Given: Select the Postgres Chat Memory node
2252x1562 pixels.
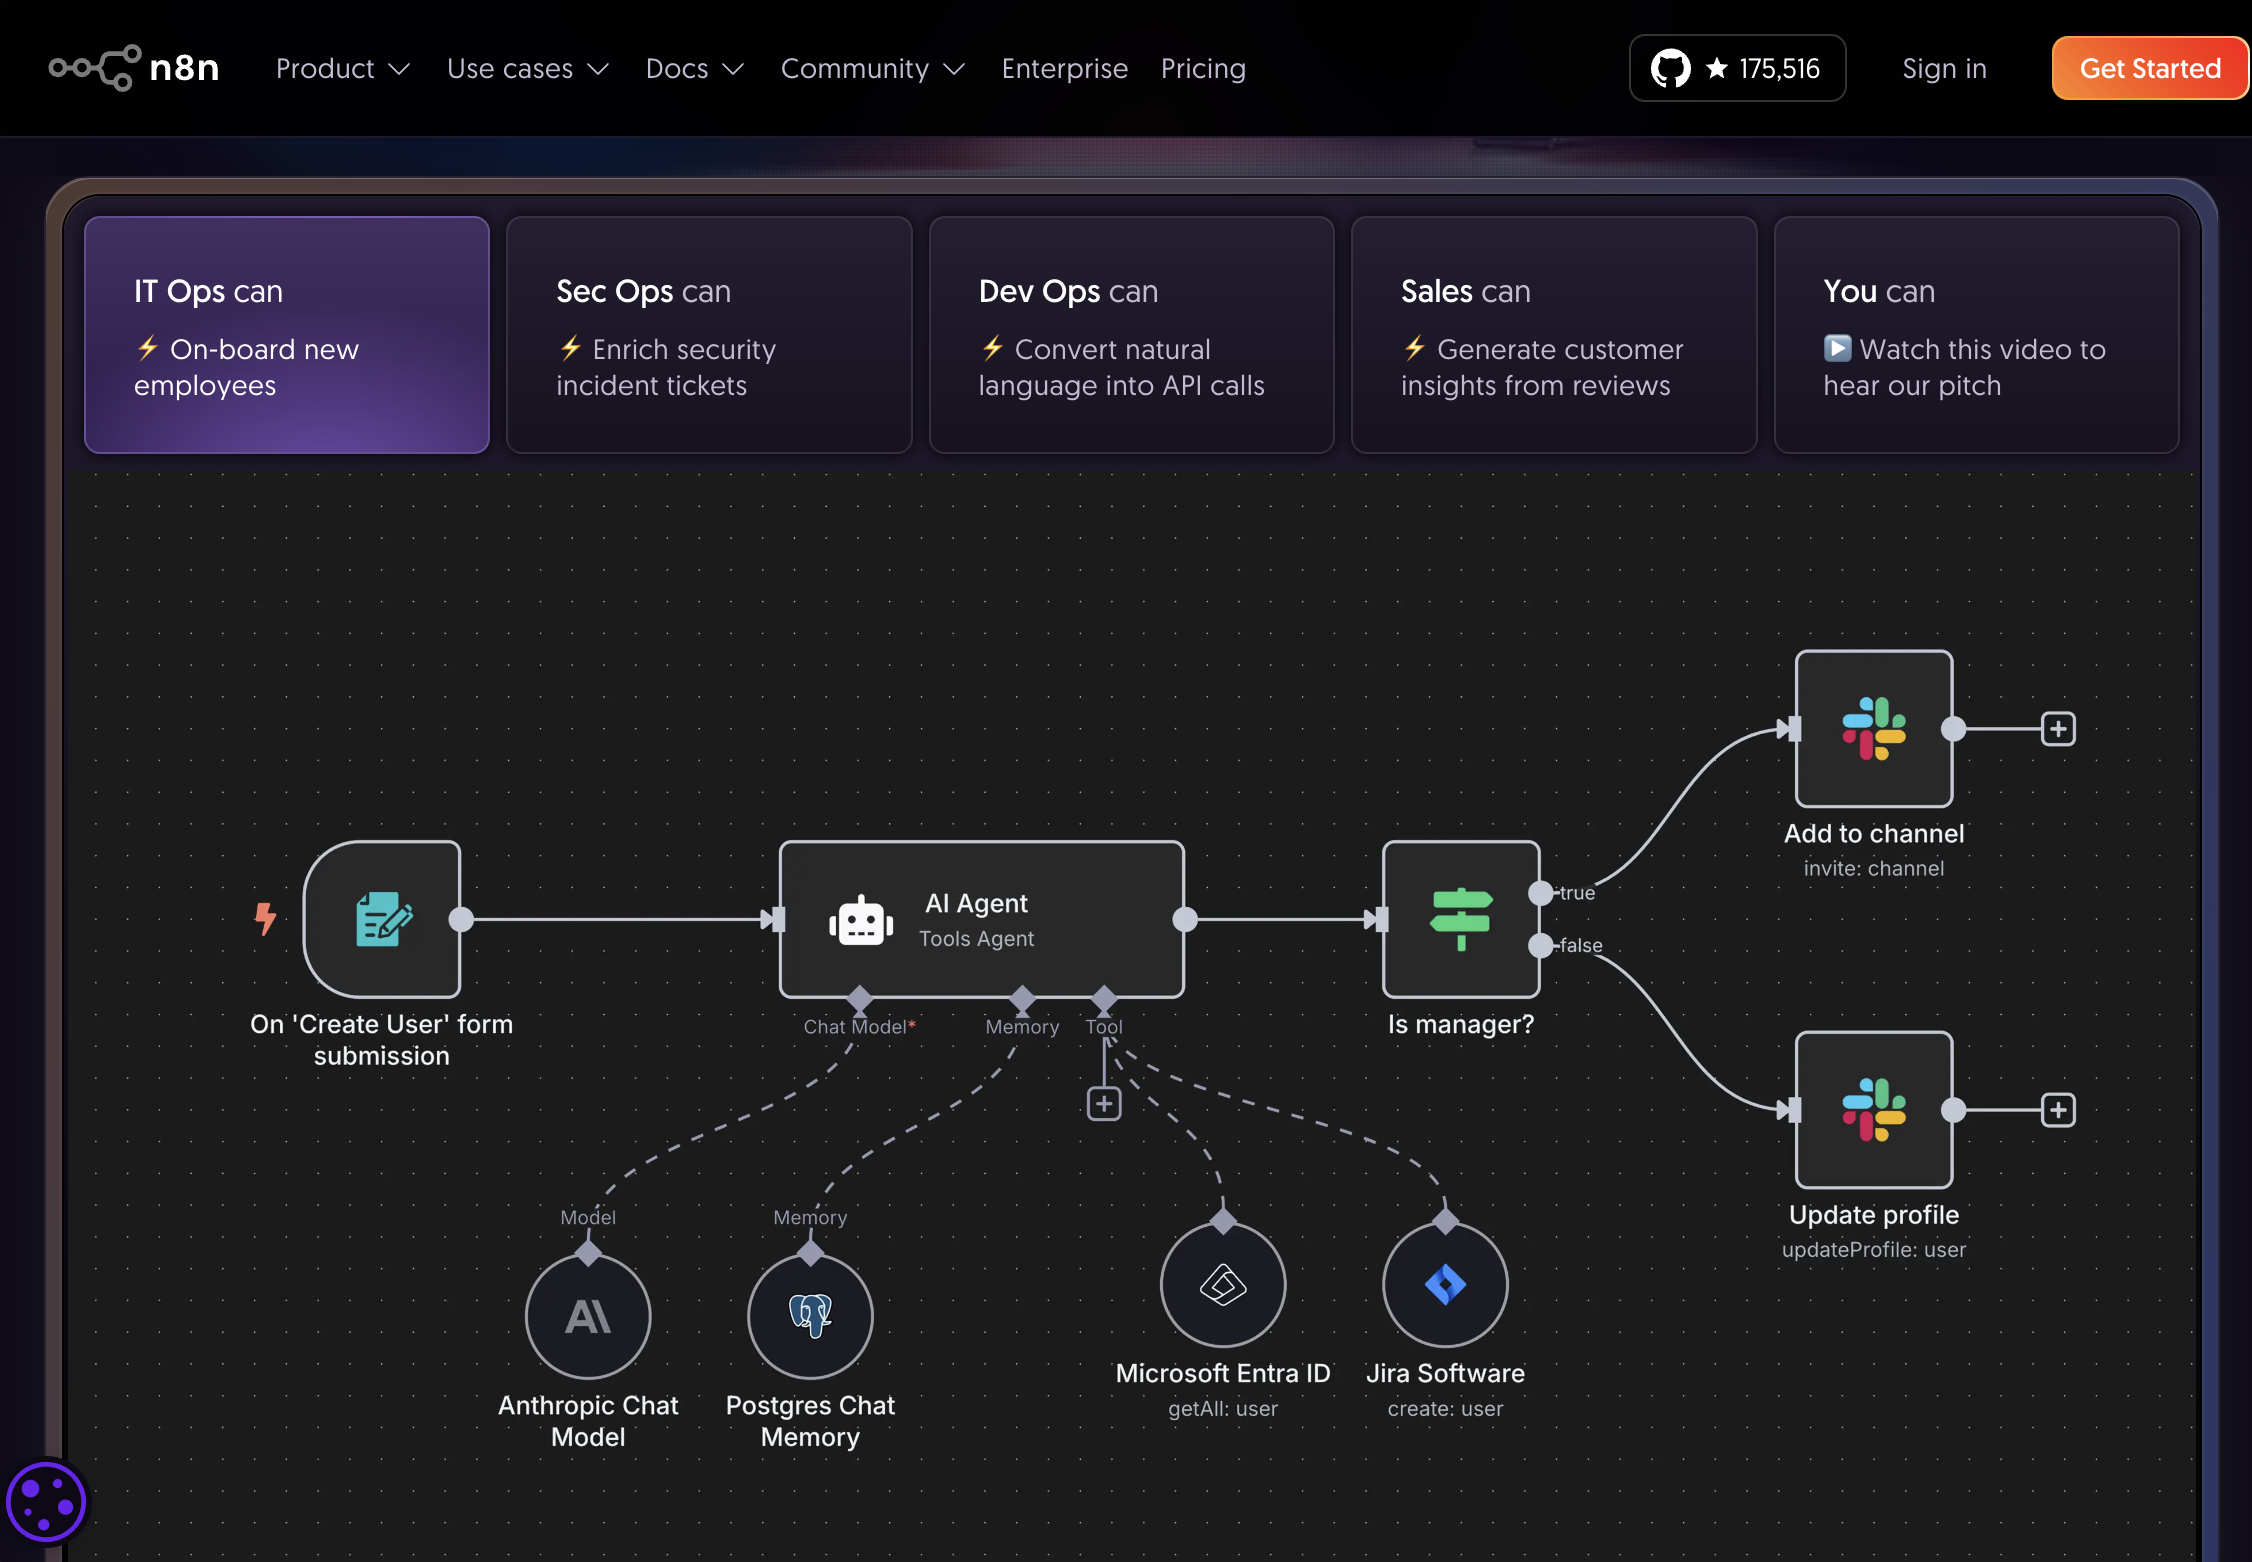Looking at the screenshot, I should (810, 1317).
